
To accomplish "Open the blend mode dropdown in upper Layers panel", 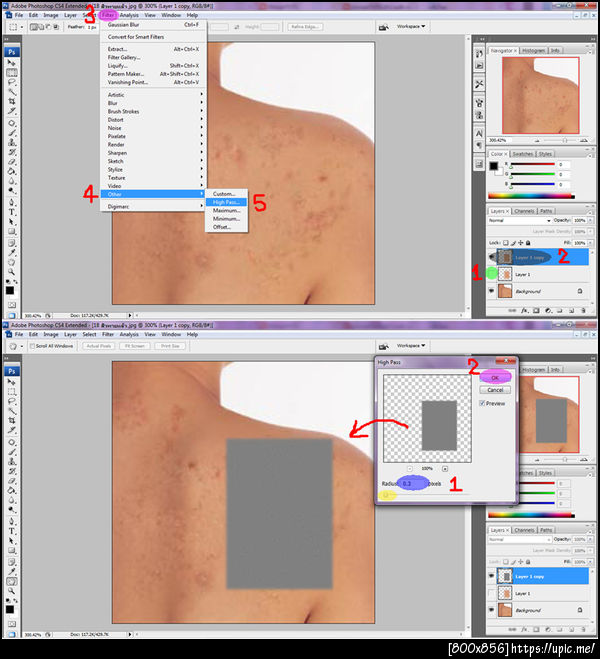I will [x=519, y=220].
